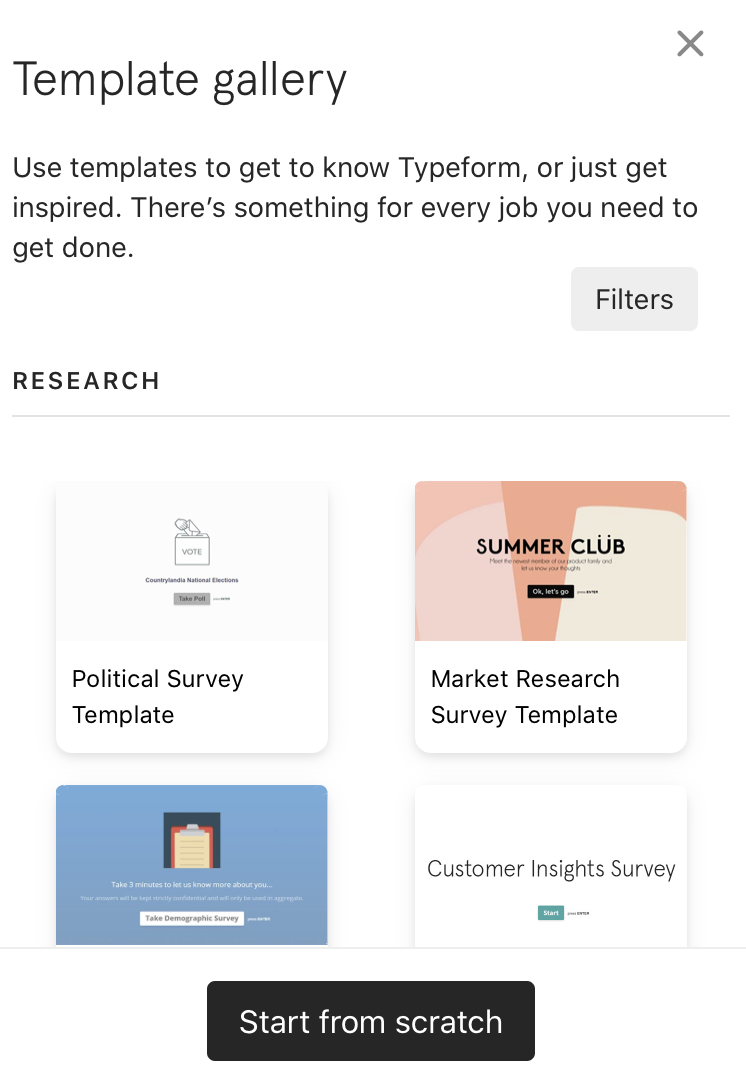Click the Take Demographic Survey preview button
Screen dimensions: 746x1081
(x=192, y=918)
